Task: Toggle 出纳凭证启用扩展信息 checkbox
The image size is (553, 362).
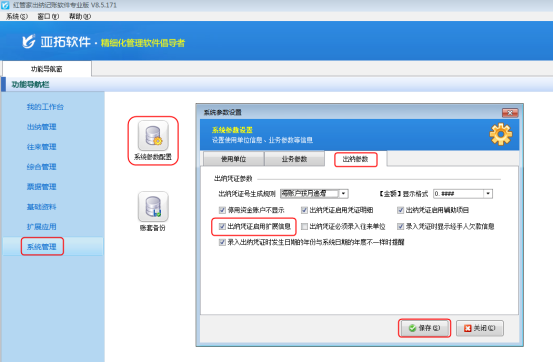Action: (222, 226)
